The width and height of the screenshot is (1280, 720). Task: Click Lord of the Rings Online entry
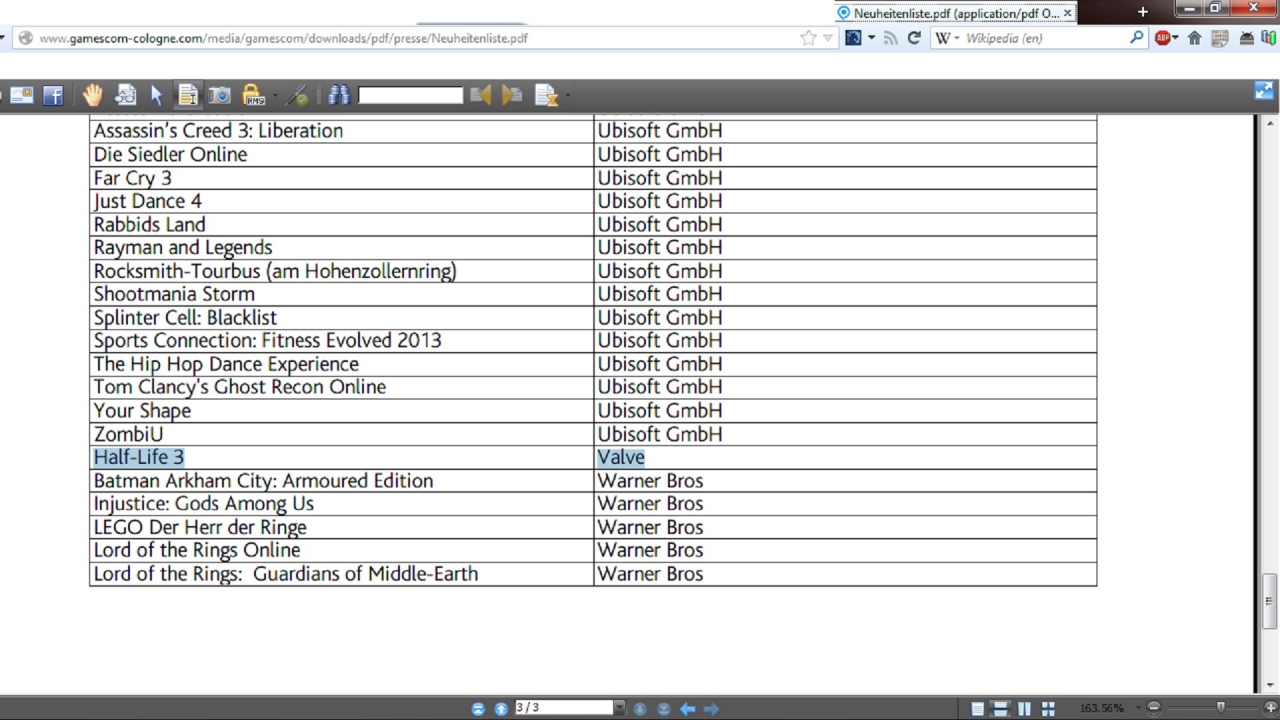pos(197,550)
